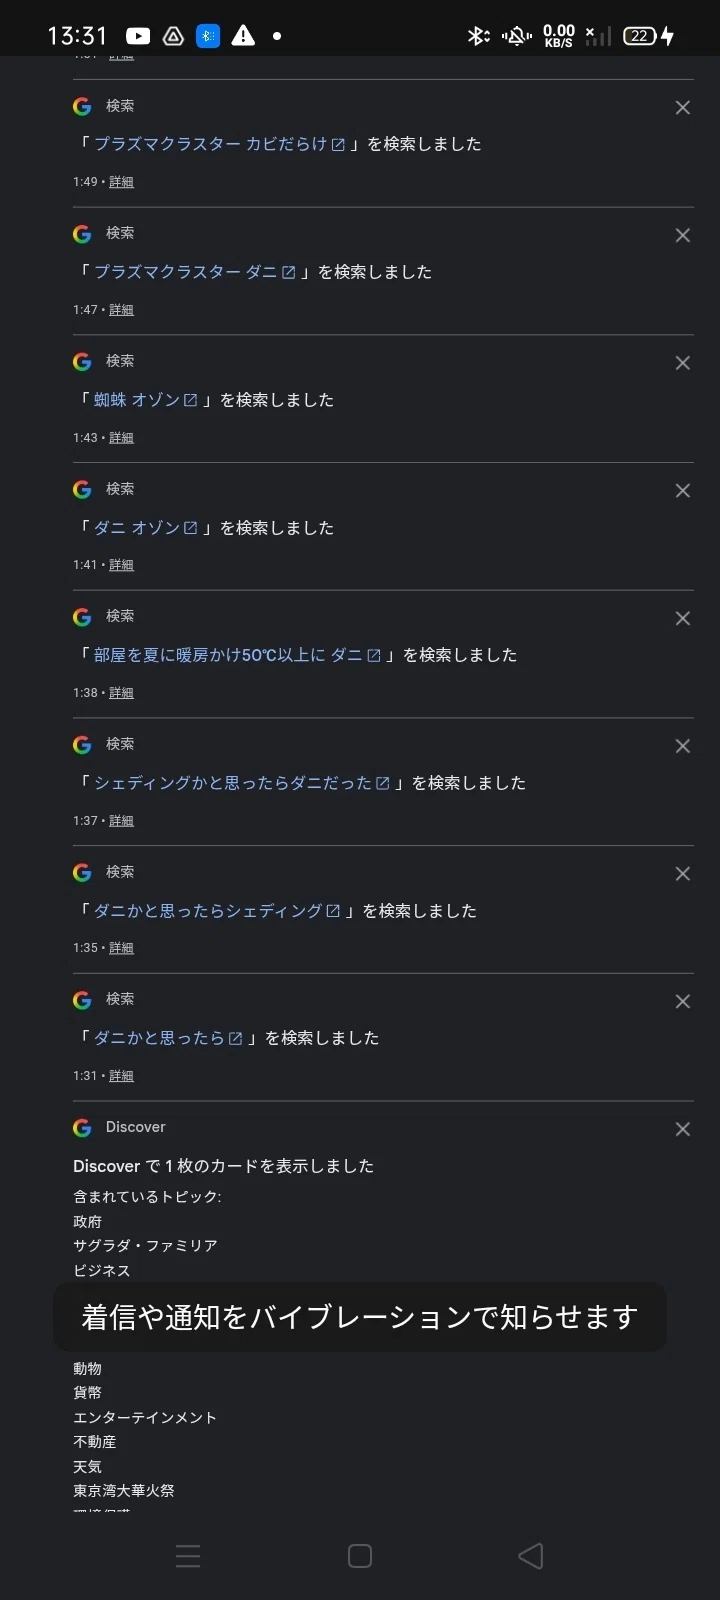Viewport: 720px width, 1600px height.
Task: Remove the ダニかと思ったらシェディング search entry
Action: [x=683, y=874]
